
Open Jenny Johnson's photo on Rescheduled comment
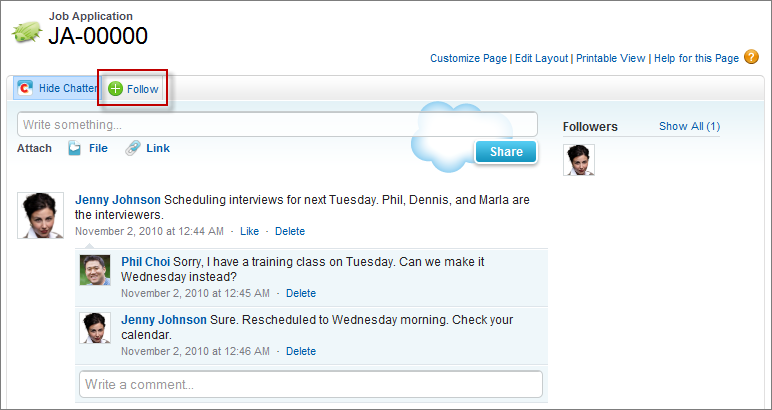95,328
